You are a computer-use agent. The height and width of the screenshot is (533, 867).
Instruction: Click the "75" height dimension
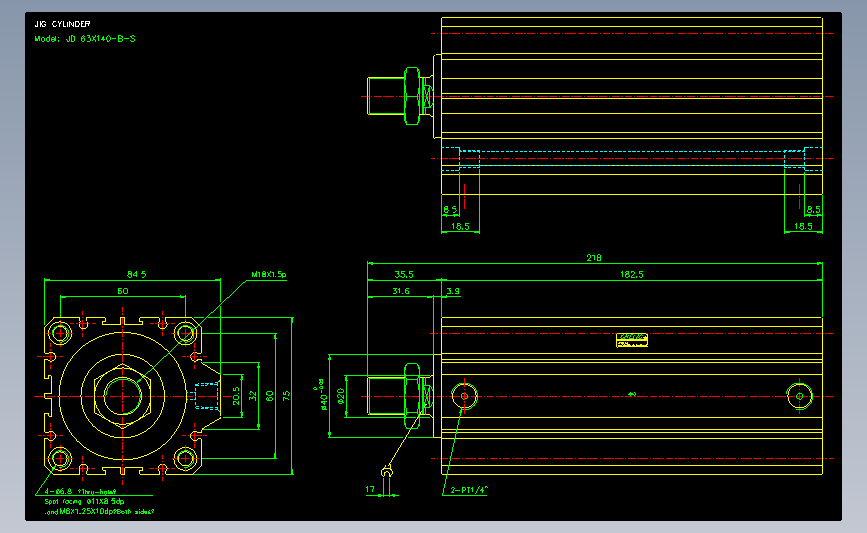coord(286,396)
